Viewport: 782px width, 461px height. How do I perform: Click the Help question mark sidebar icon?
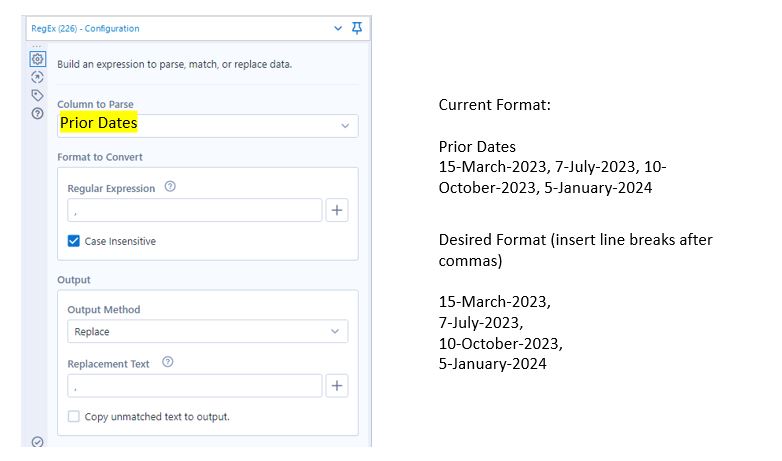coord(38,113)
